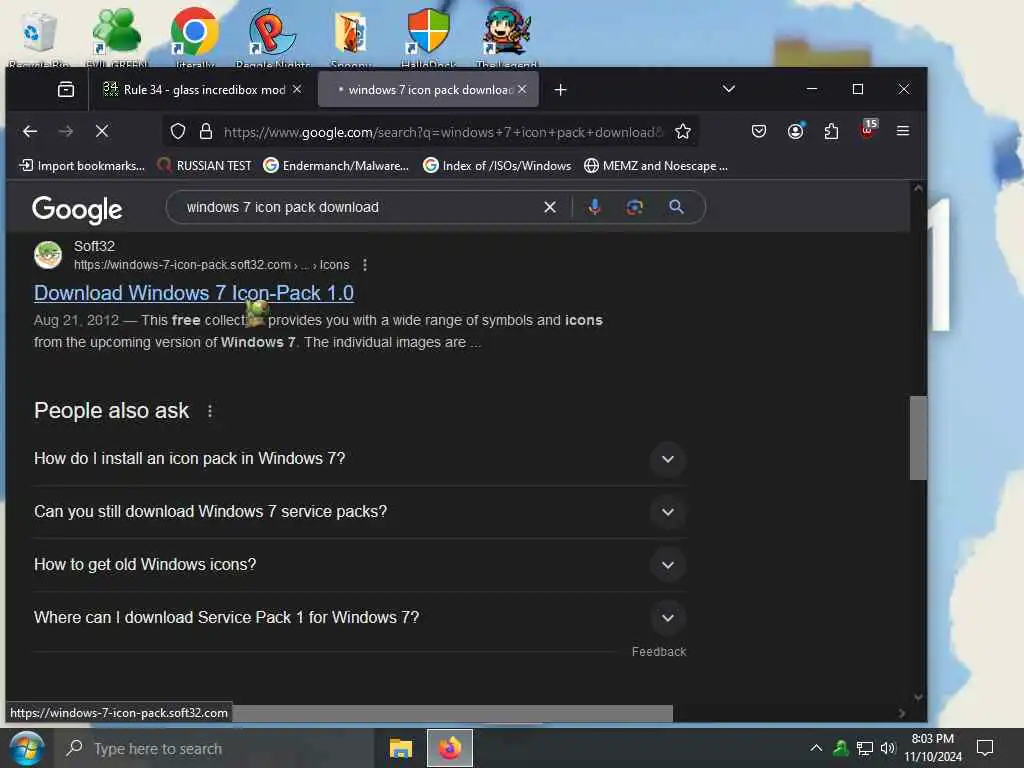
Task: Submit search with the magnifier icon
Action: [x=677, y=207]
